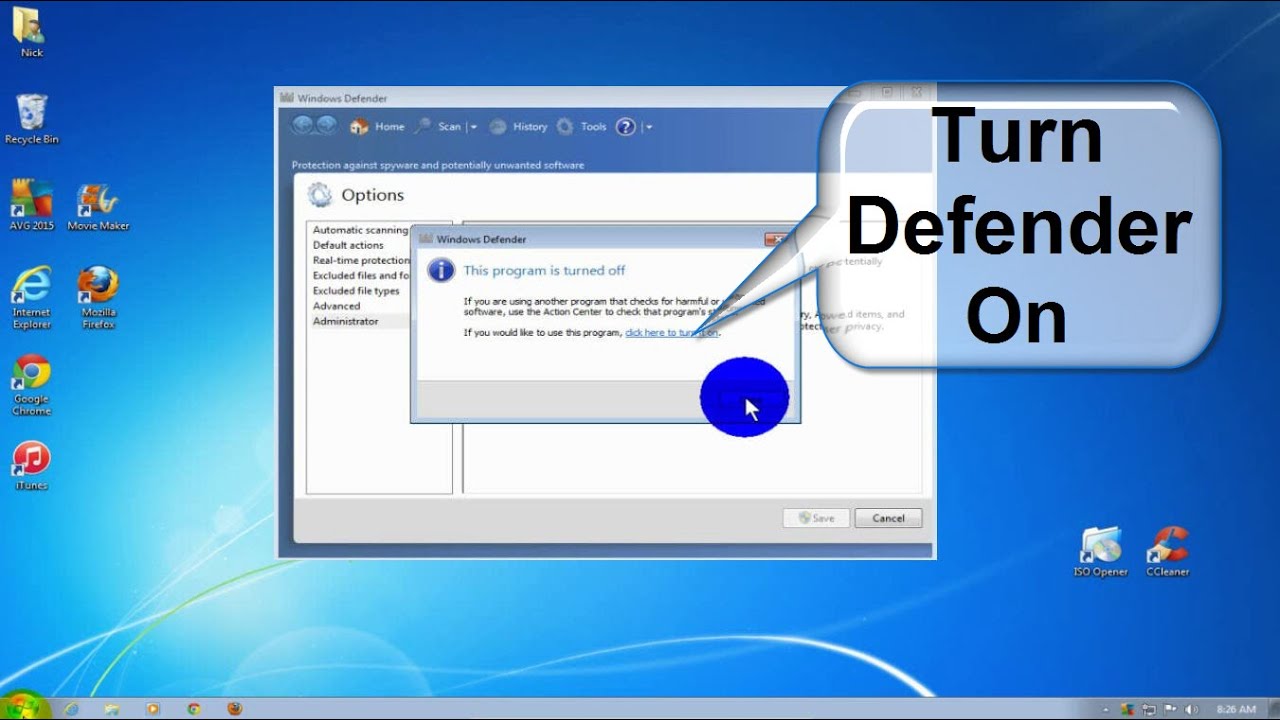Open the Nick folder on desktop
The image size is (1280, 720).
pos(31,33)
